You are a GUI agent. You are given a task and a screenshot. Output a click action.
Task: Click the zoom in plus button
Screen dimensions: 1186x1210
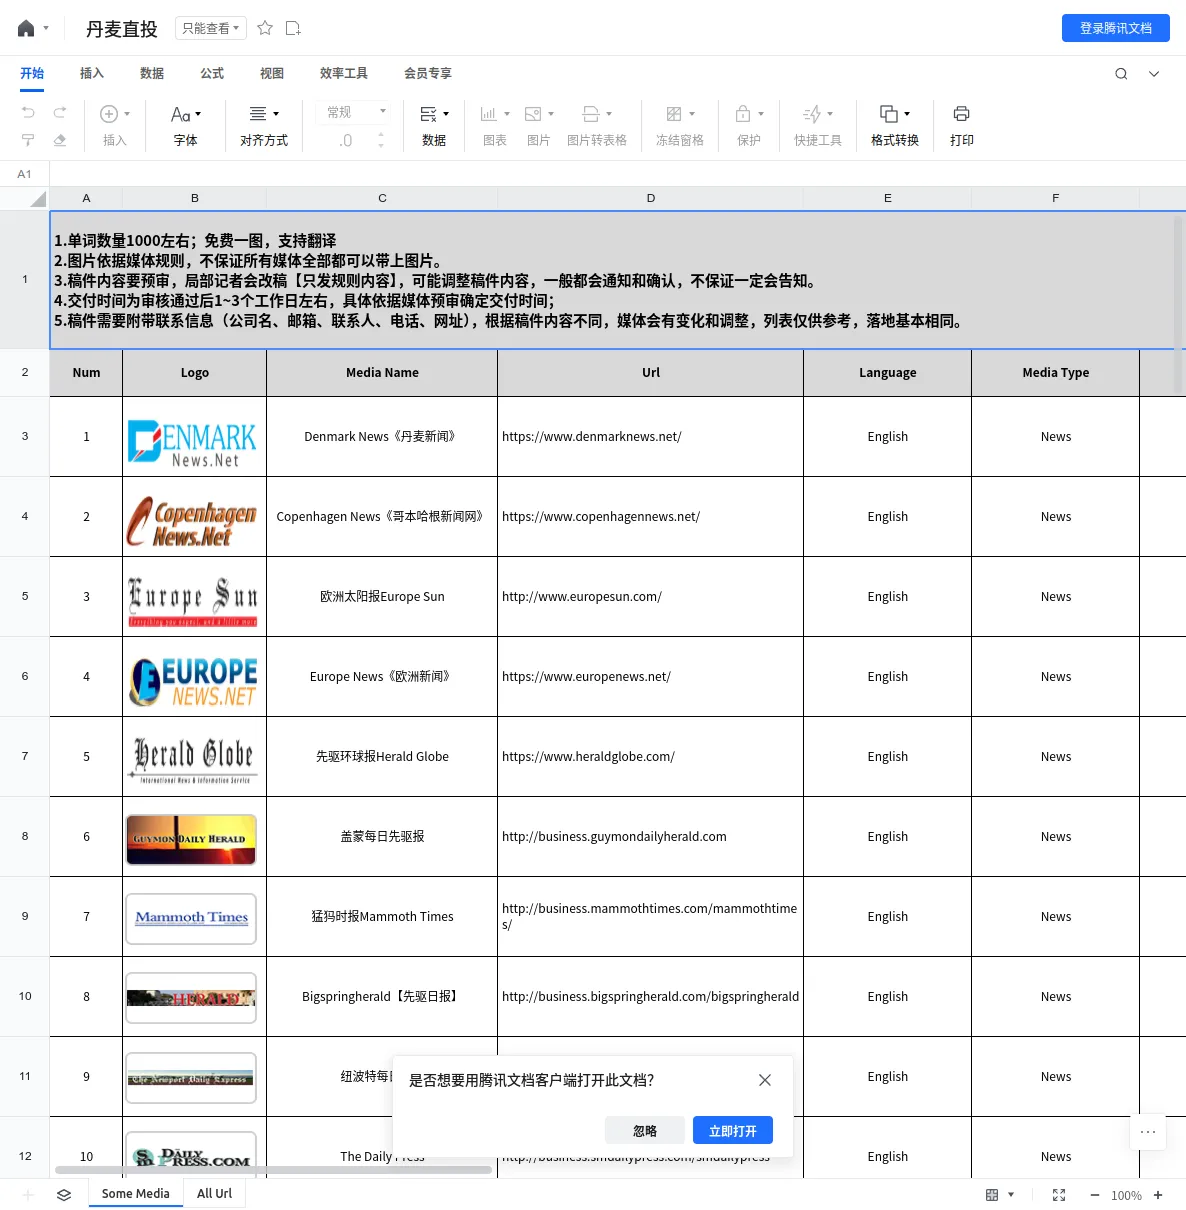1158,1195
